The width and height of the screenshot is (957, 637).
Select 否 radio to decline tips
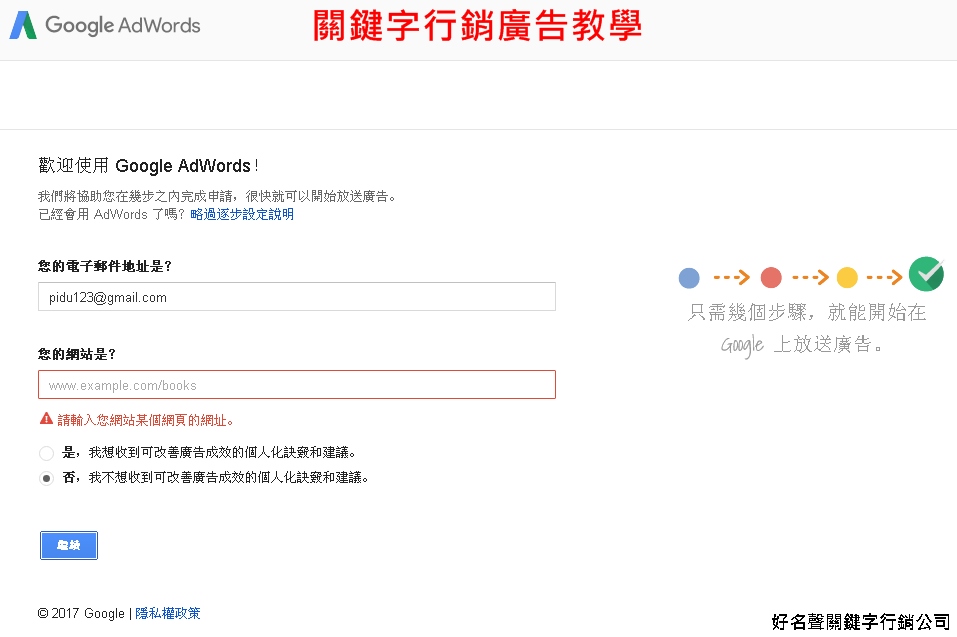tap(46, 478)
